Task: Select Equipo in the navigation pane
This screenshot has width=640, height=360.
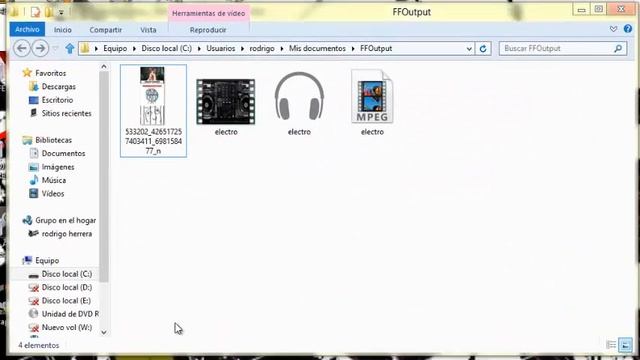Action: 47,260
